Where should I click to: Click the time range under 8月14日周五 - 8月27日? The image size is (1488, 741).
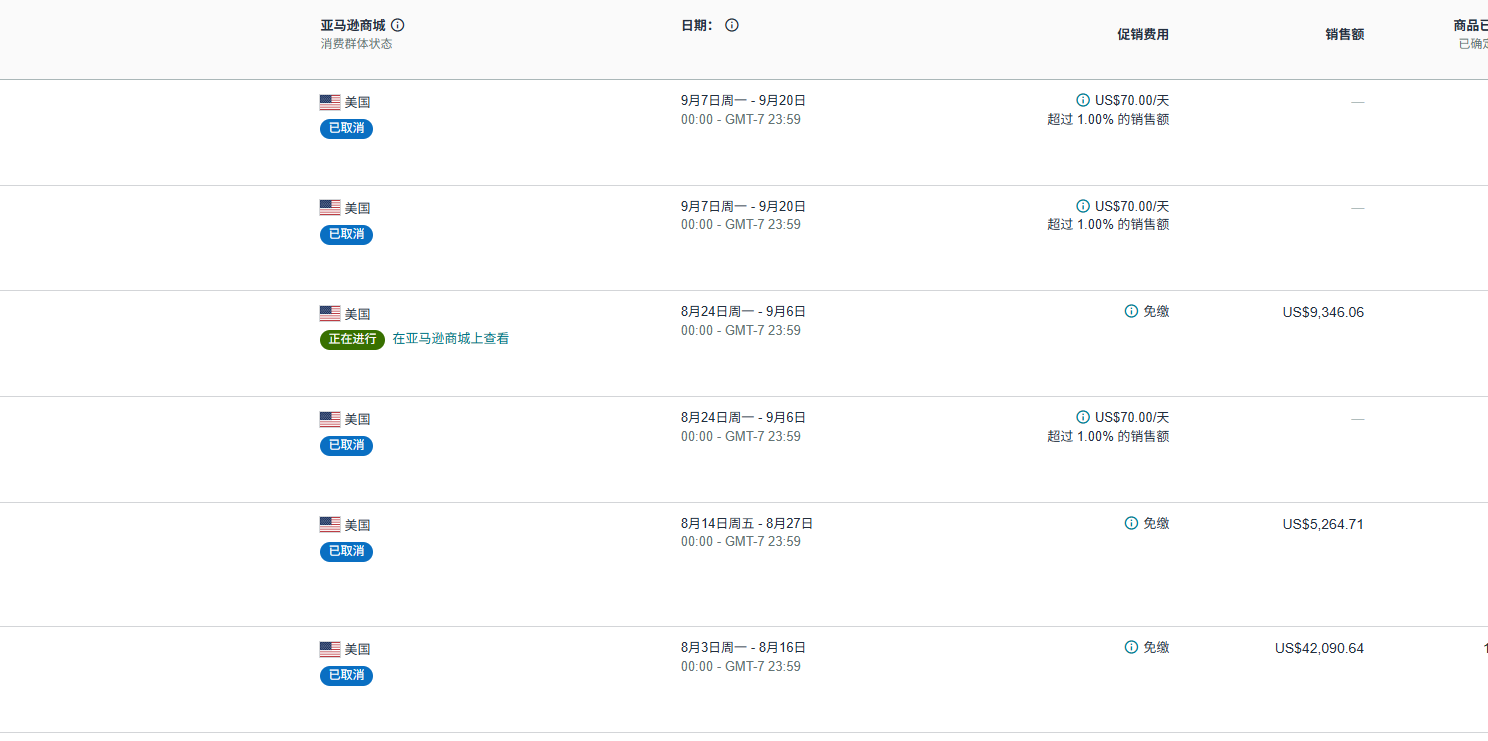[x=741, y=542]
